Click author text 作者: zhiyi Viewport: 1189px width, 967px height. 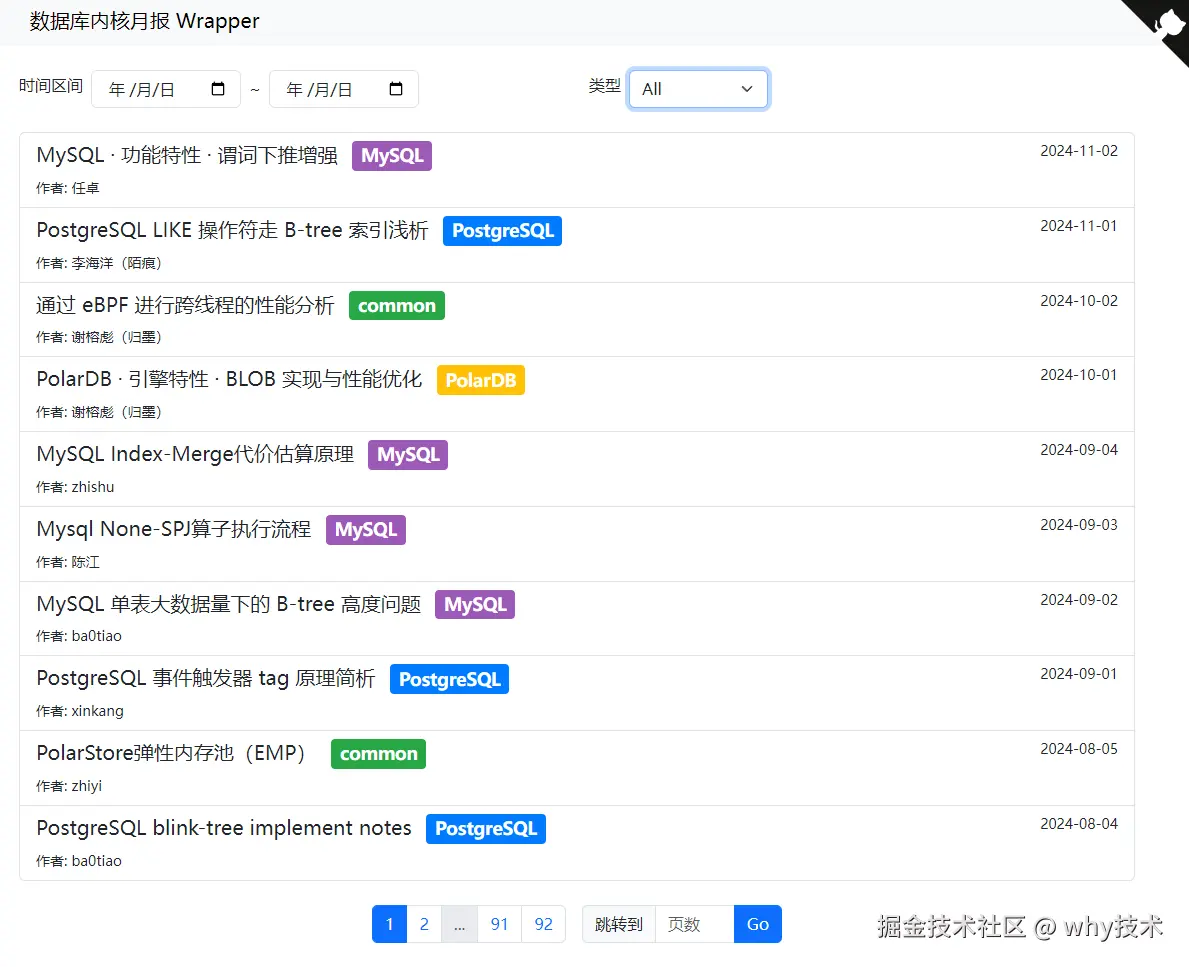click(69, 786)
